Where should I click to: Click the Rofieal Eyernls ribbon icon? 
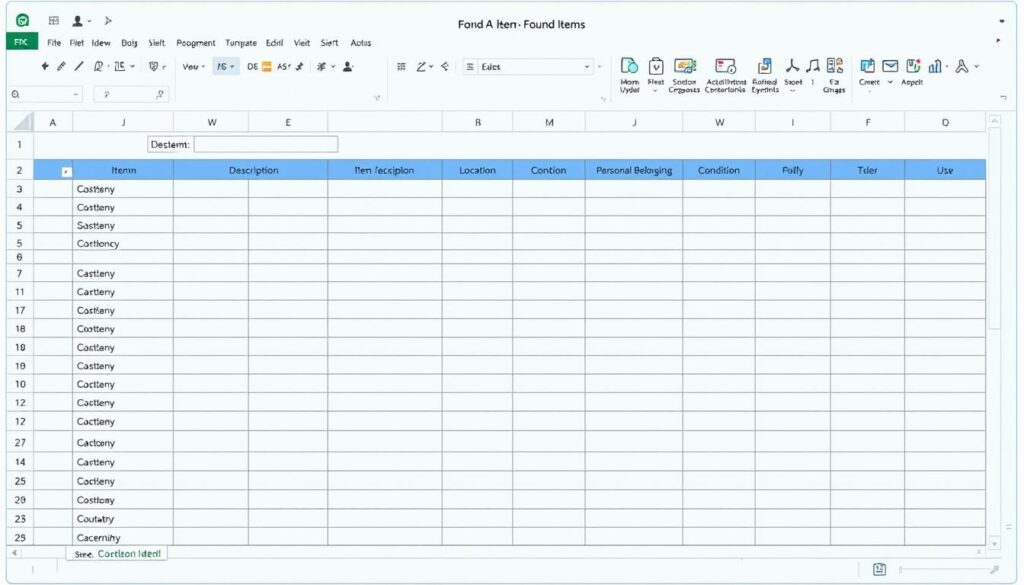pos(765,75)
